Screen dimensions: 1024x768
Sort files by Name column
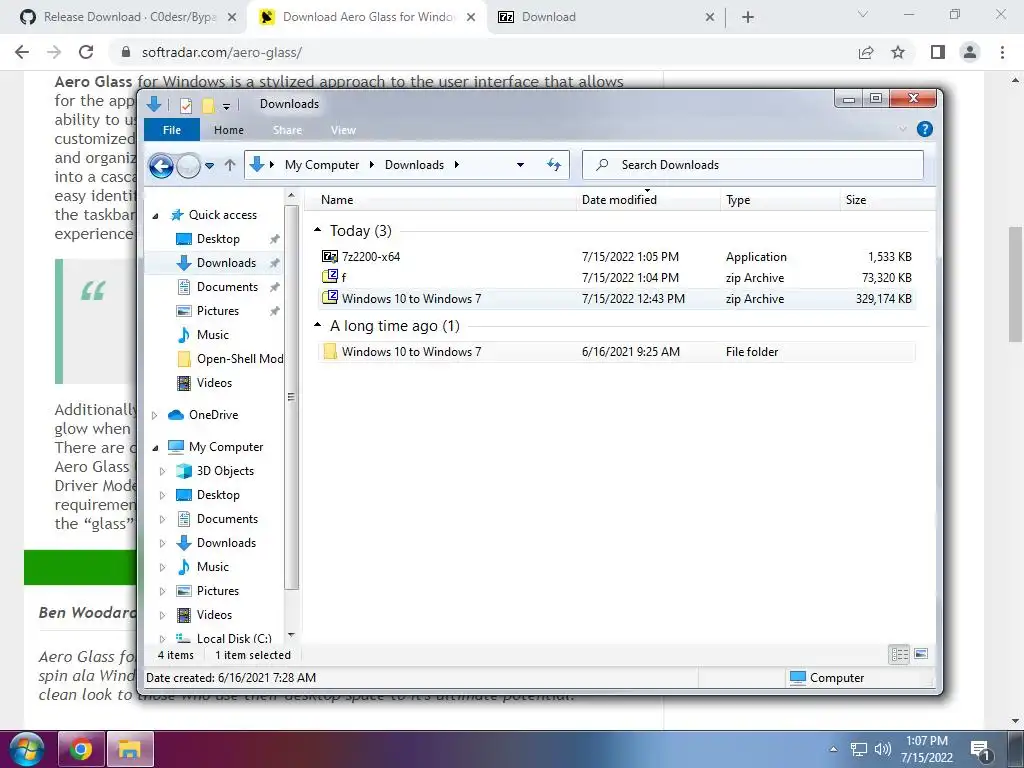tap(441, 200)
